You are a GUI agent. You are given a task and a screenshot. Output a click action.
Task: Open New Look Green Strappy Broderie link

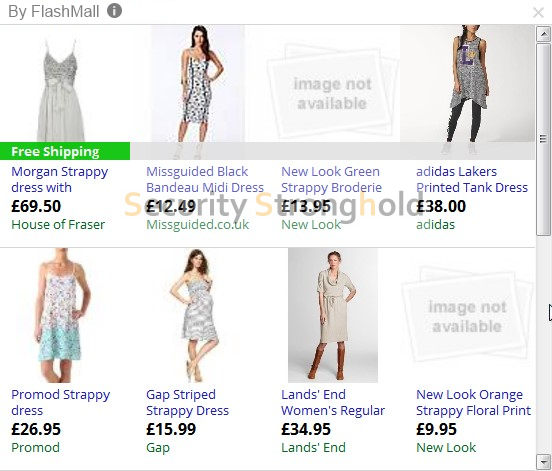[x=331, y=180]
